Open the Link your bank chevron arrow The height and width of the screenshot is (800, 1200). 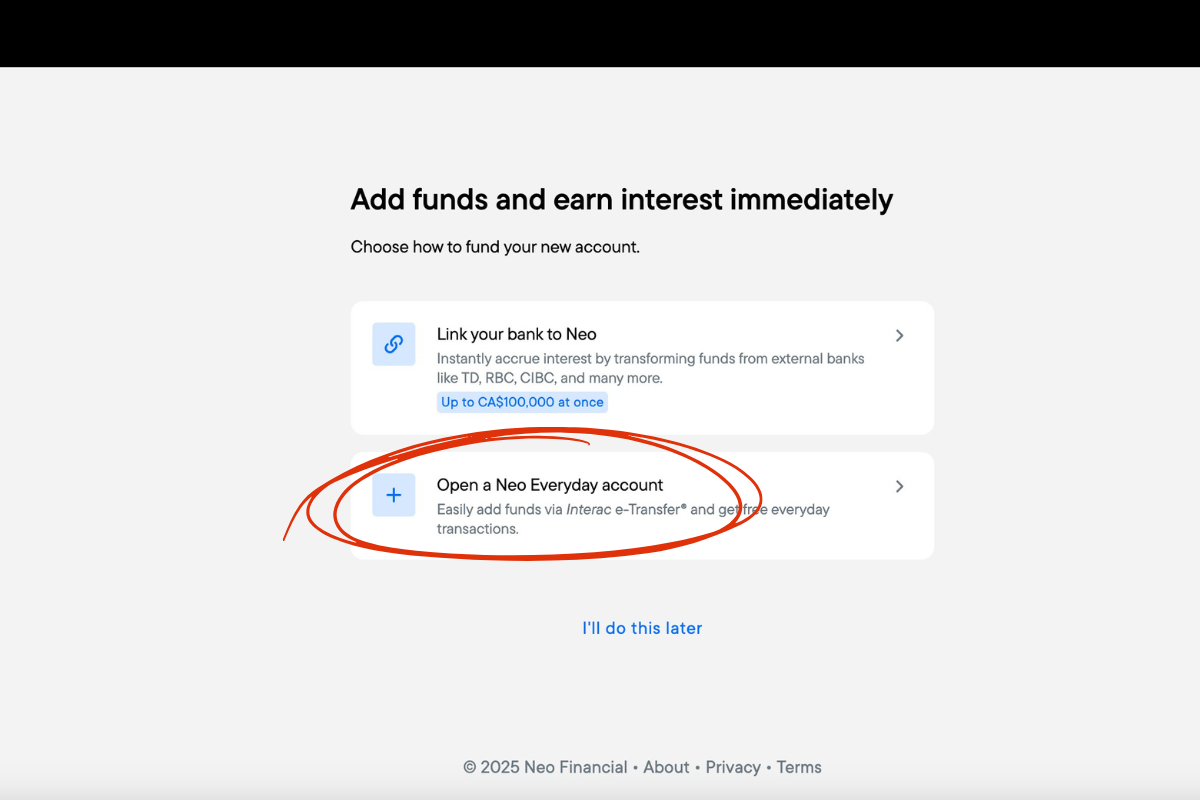pyautogui.click(x=899, y=336)
